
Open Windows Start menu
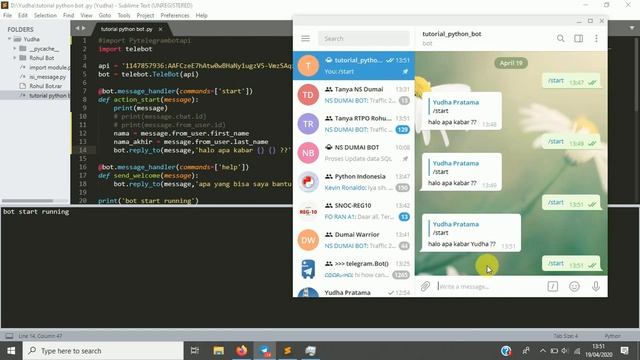(11, 351)
